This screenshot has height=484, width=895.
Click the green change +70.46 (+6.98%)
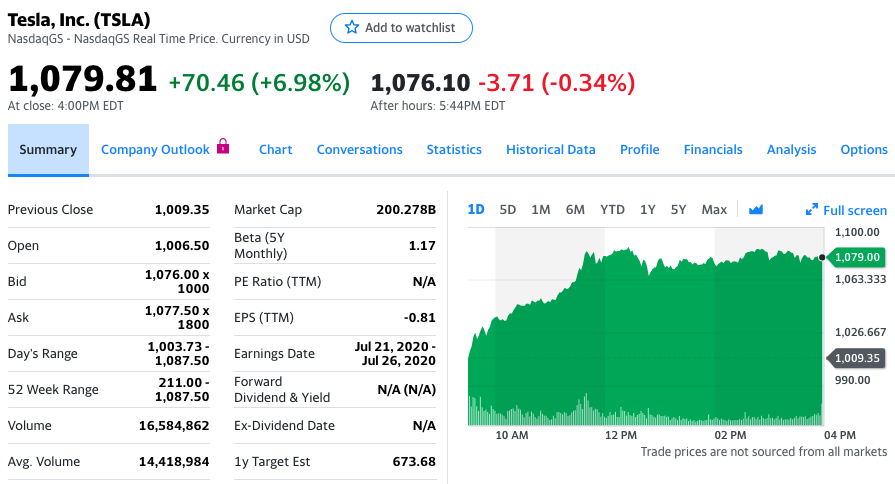coord(259,83)
